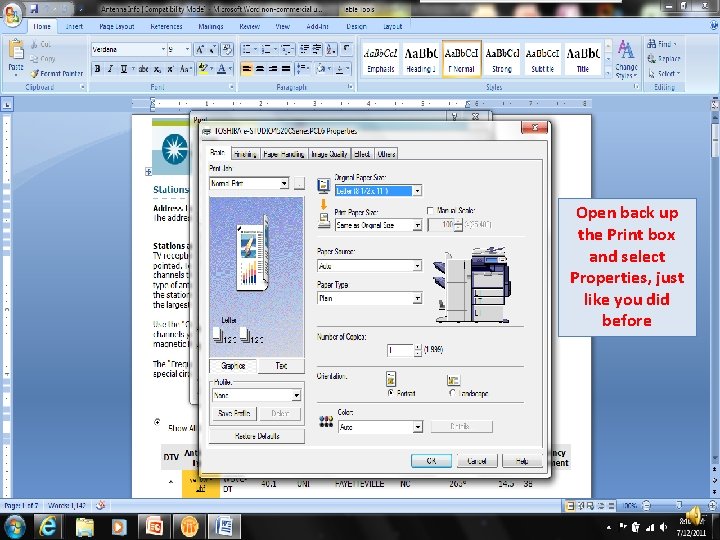720x540 pixels.
Task: Click the Replace icon in Editing group
Action: pos(664,59)
